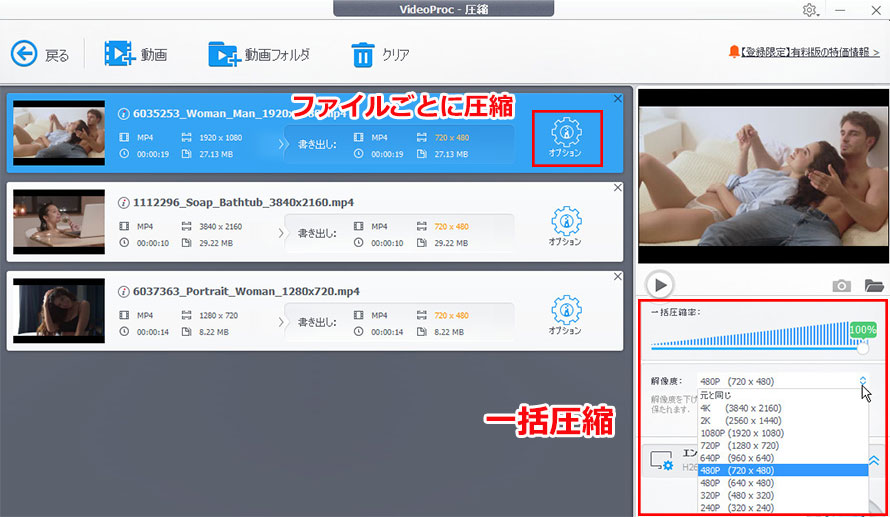Click the 100% compression ratio slider handle

pos(862,348)
